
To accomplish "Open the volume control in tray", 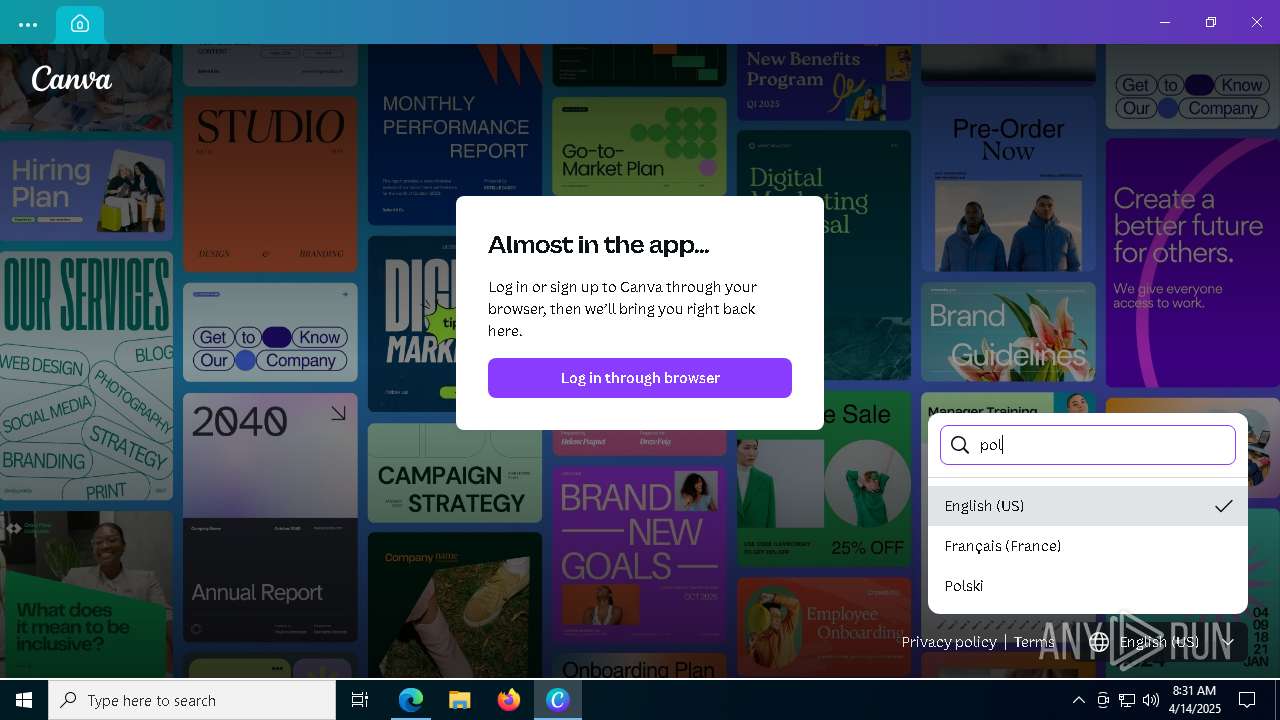I will 1151,700.
